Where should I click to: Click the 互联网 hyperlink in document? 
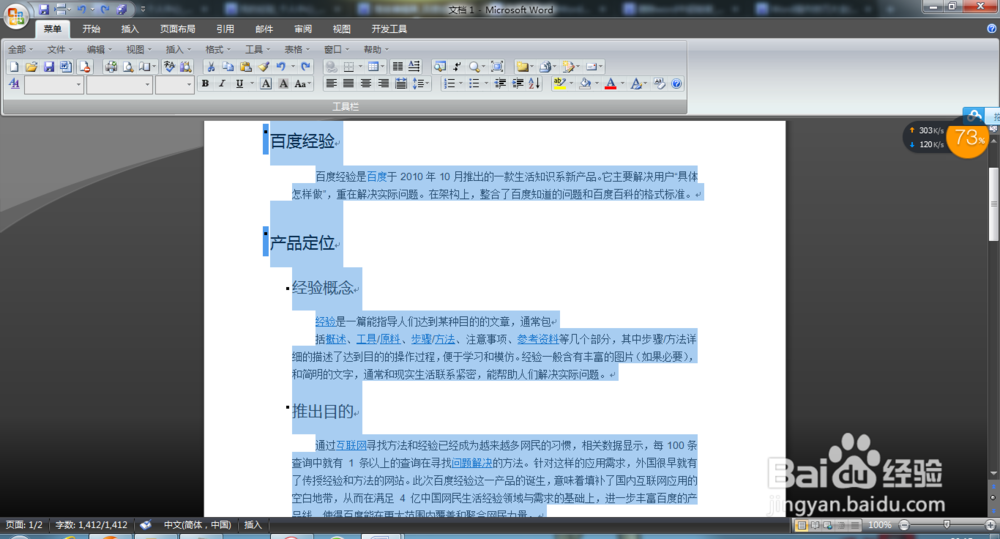pos(351,445)
